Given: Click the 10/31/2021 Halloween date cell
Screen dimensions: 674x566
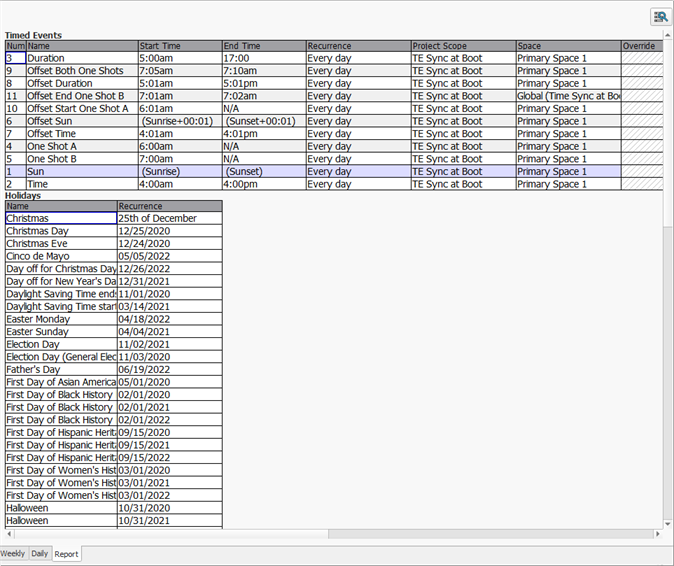Looking at the screenshot, I should 169,521.
